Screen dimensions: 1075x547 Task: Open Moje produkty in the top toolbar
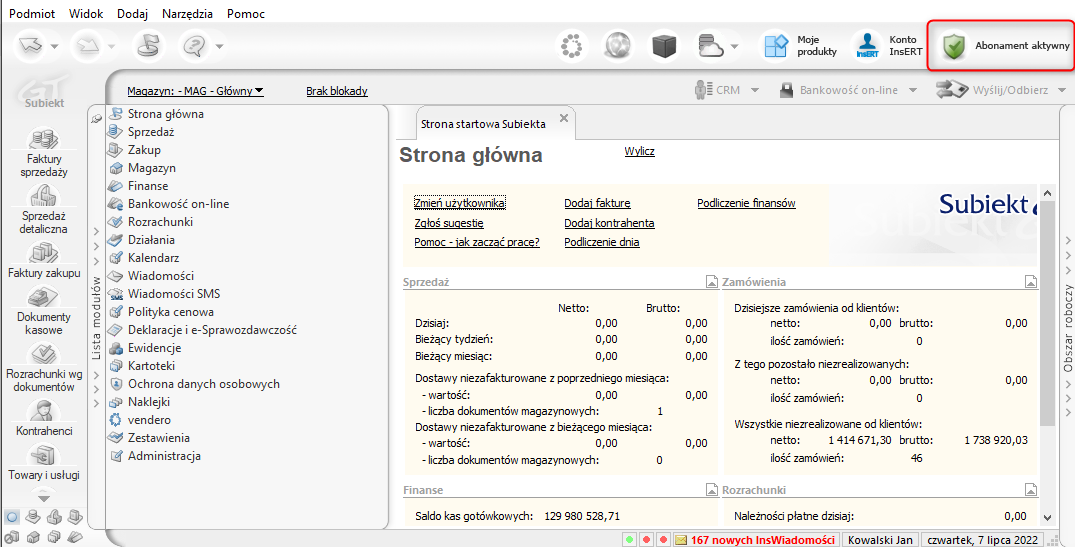click(x=777, y=46)
